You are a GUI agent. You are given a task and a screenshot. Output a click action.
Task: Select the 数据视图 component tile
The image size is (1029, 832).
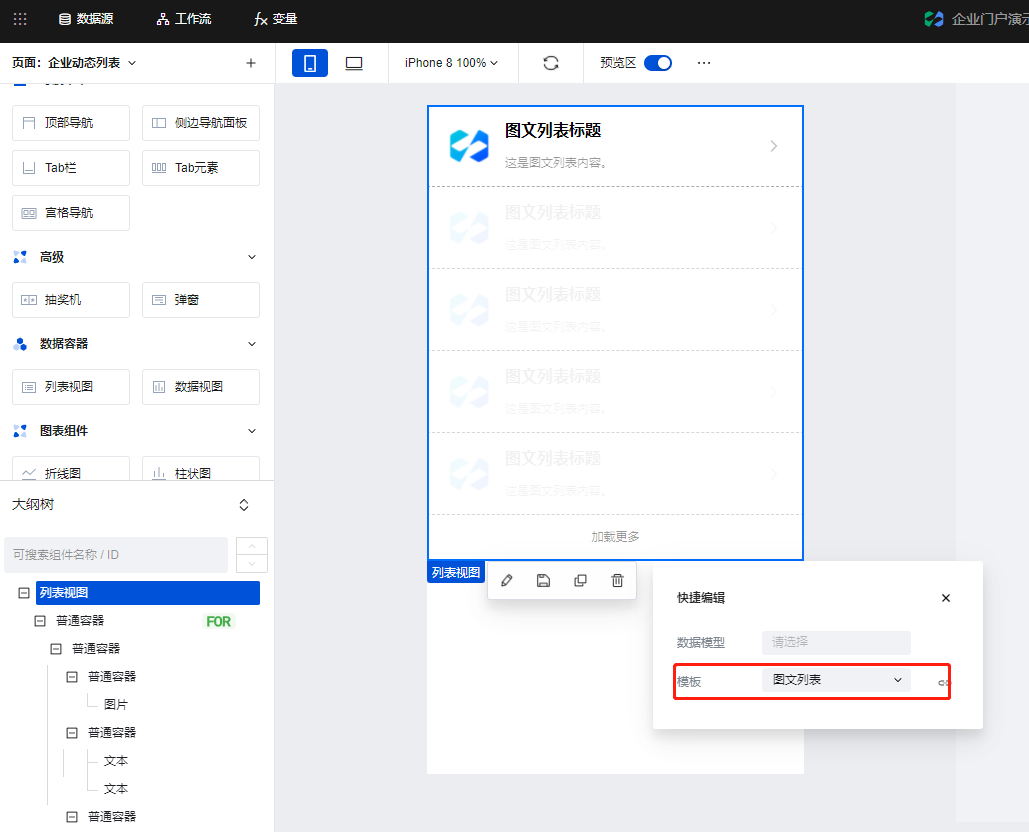point(201,386)
